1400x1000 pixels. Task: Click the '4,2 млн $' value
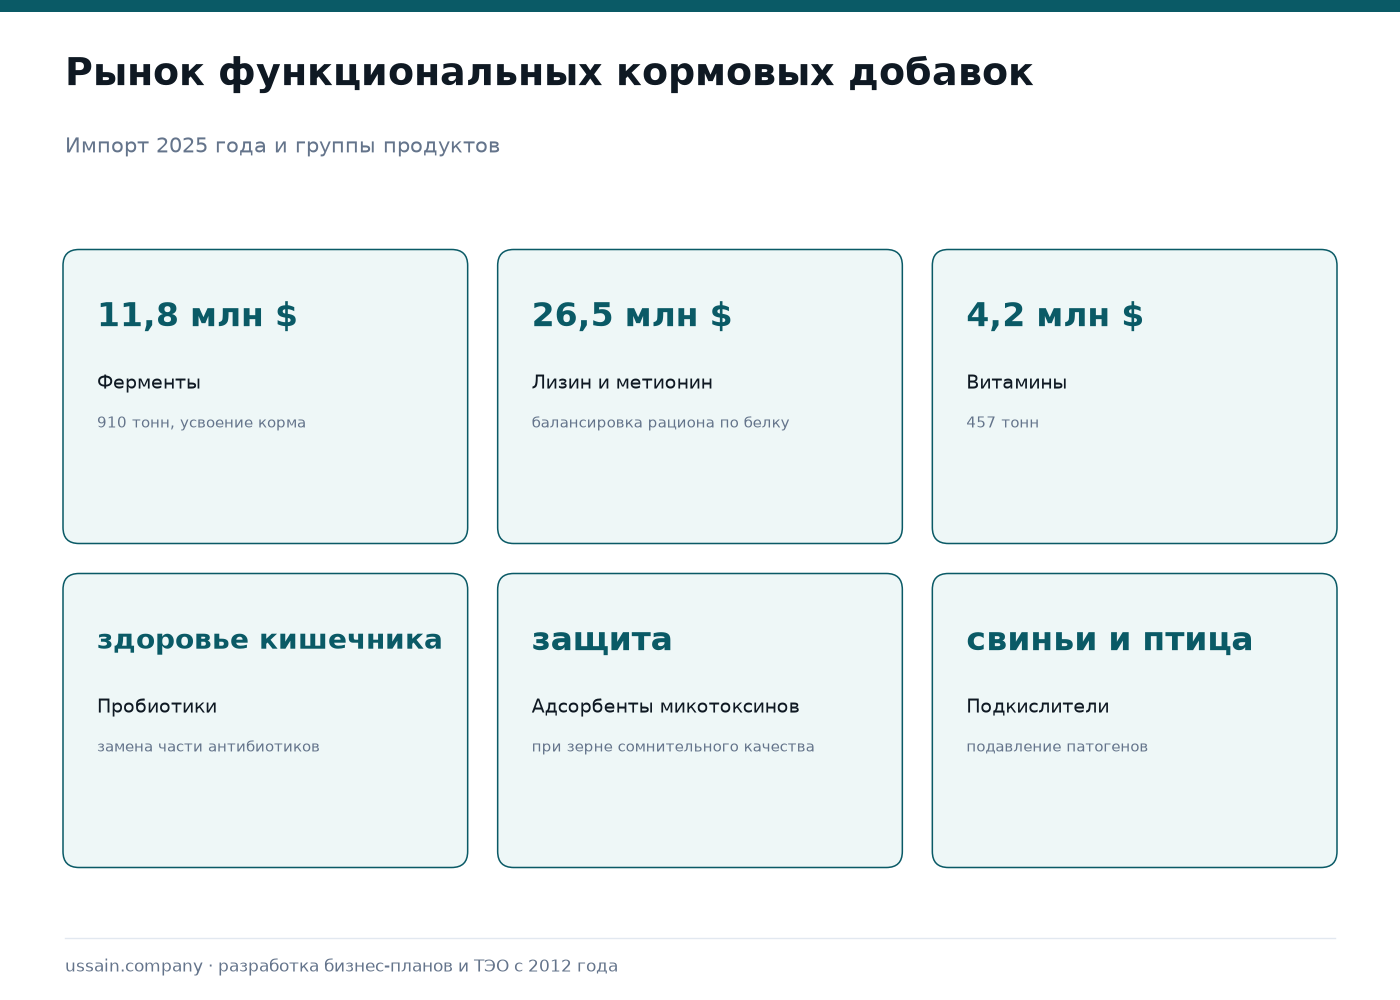pyautogui.click(x=1055, y=315)
